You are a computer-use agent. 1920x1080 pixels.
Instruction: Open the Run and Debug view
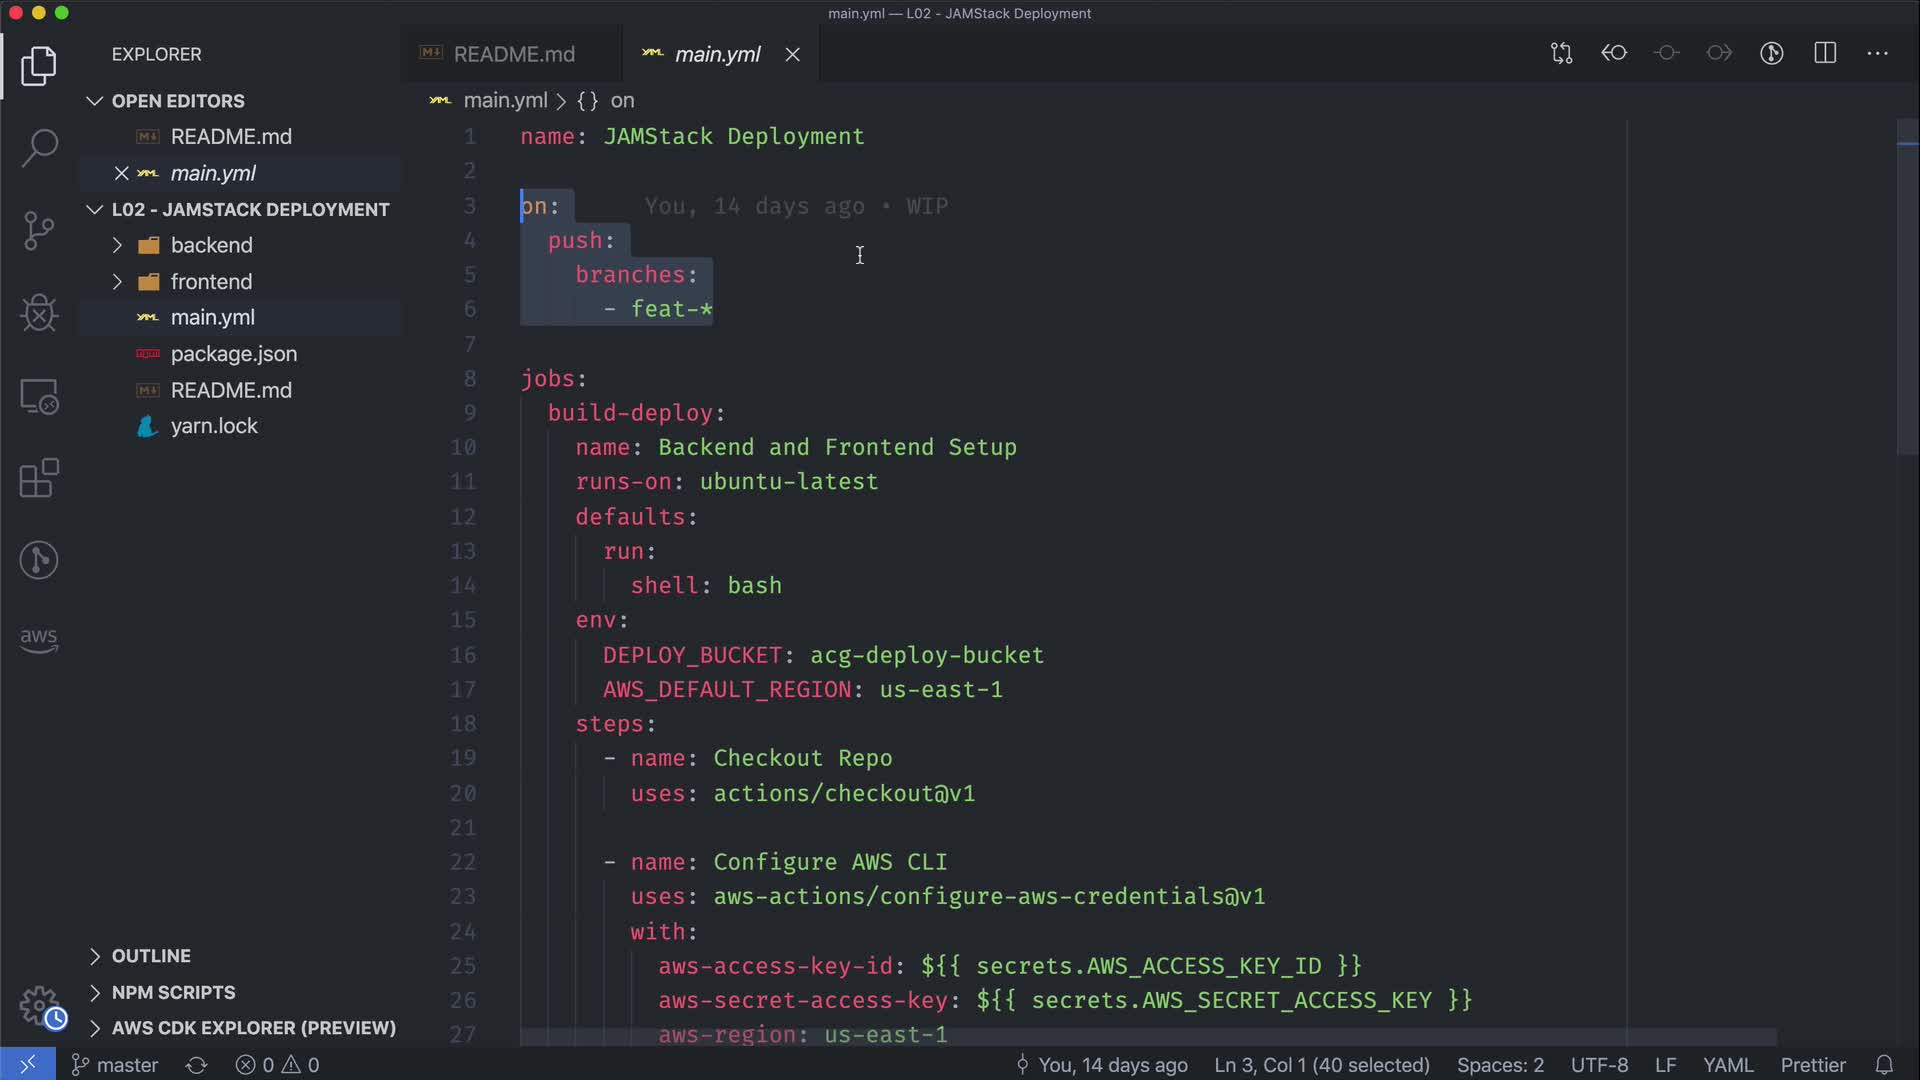click(x=39, y=313)
